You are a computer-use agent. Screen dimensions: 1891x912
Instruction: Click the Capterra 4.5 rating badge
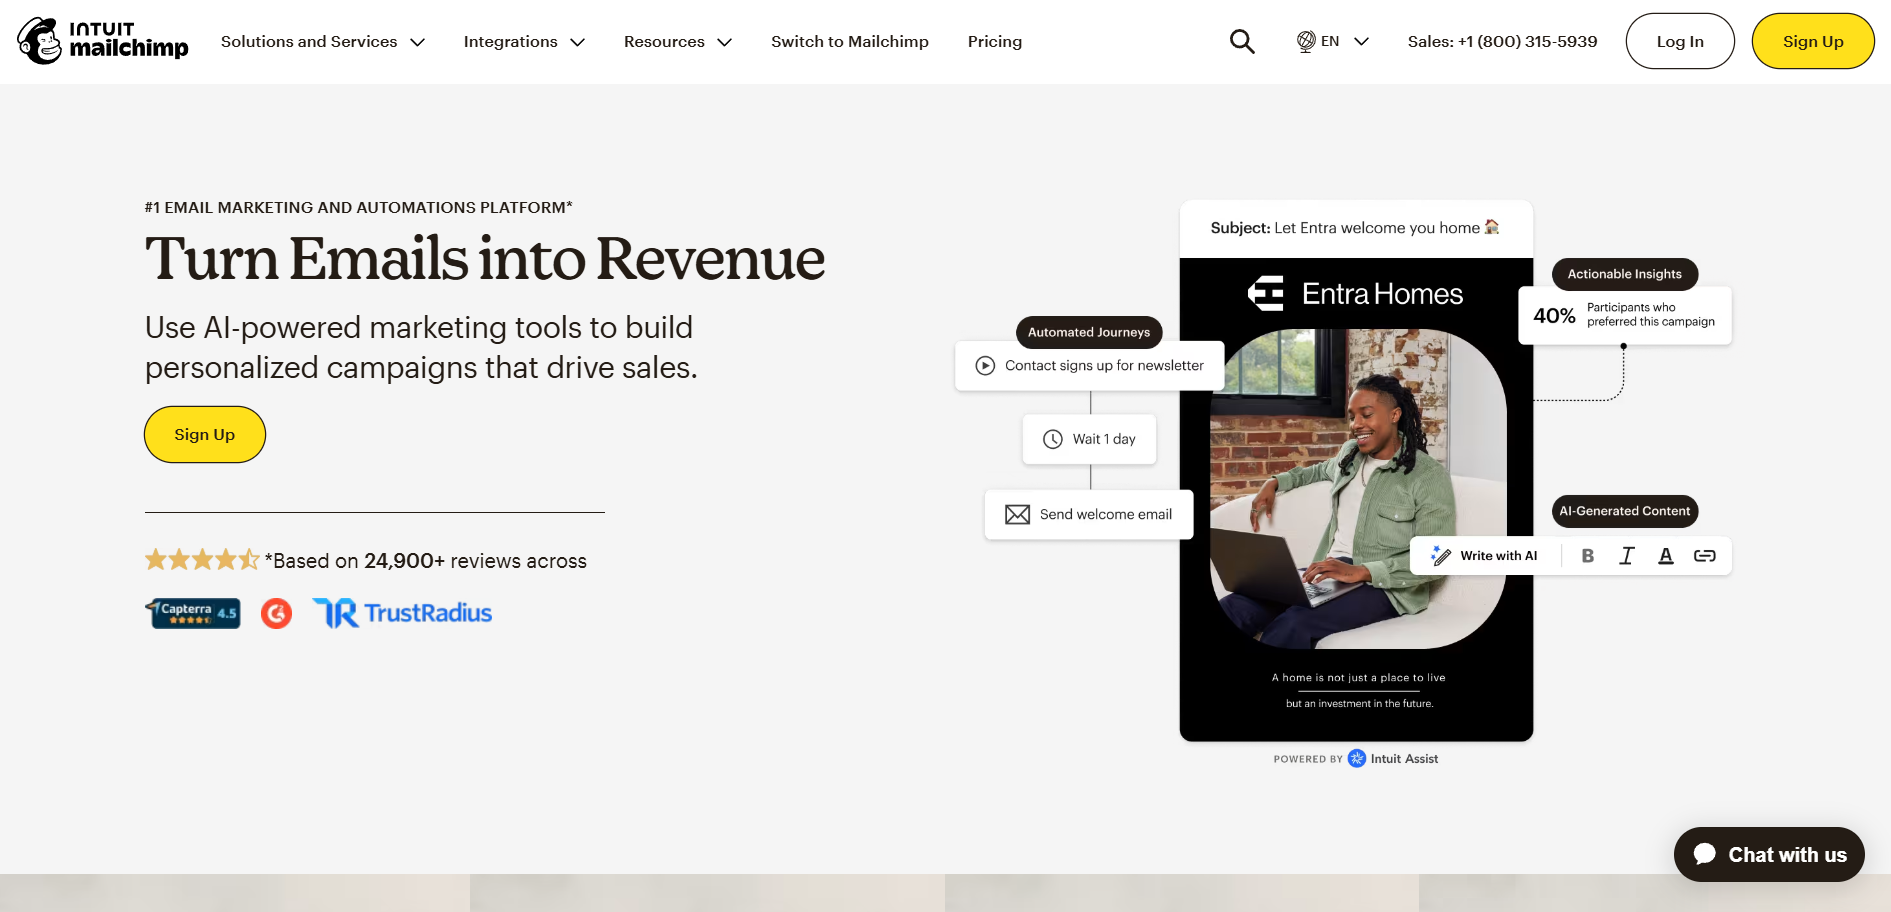pyautogui.click(x=194, y=613)
